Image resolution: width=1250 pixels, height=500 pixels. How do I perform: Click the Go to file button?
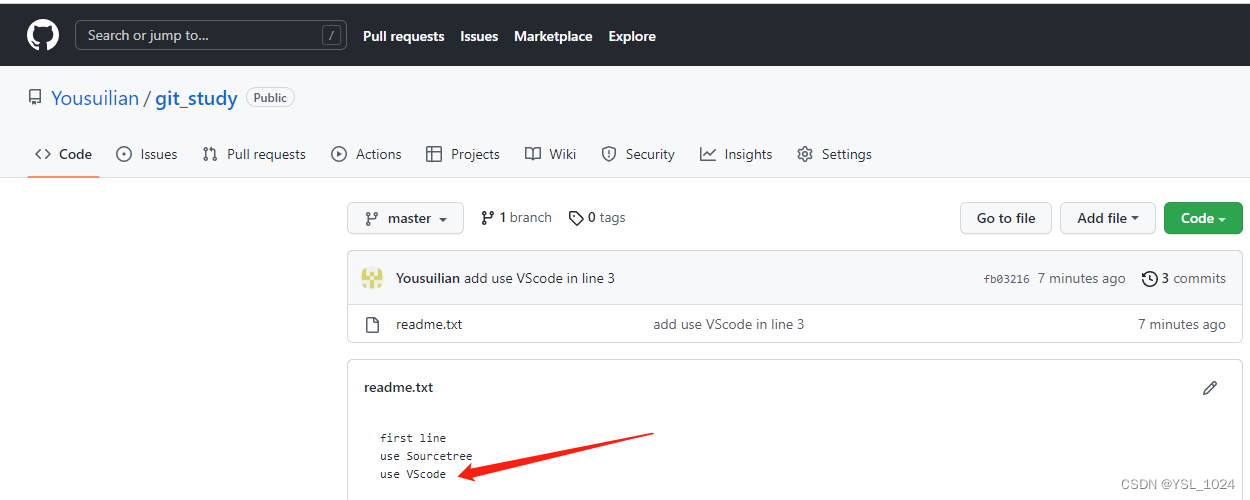[x=1006, y=218]
